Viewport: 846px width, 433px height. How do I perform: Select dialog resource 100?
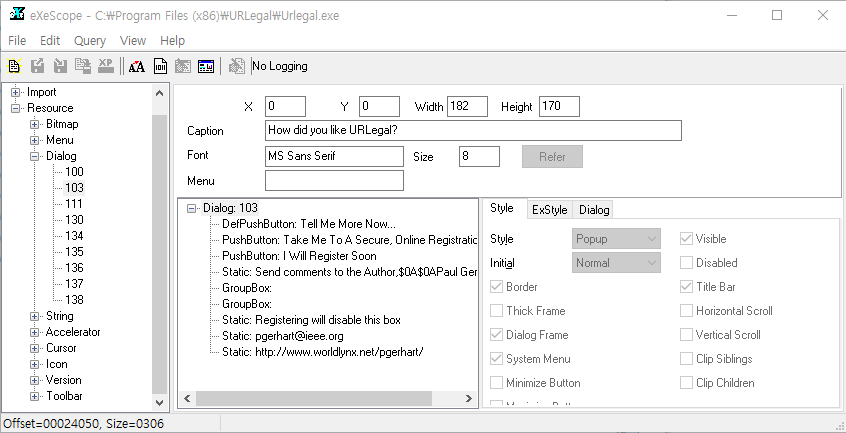click(74, 172)
